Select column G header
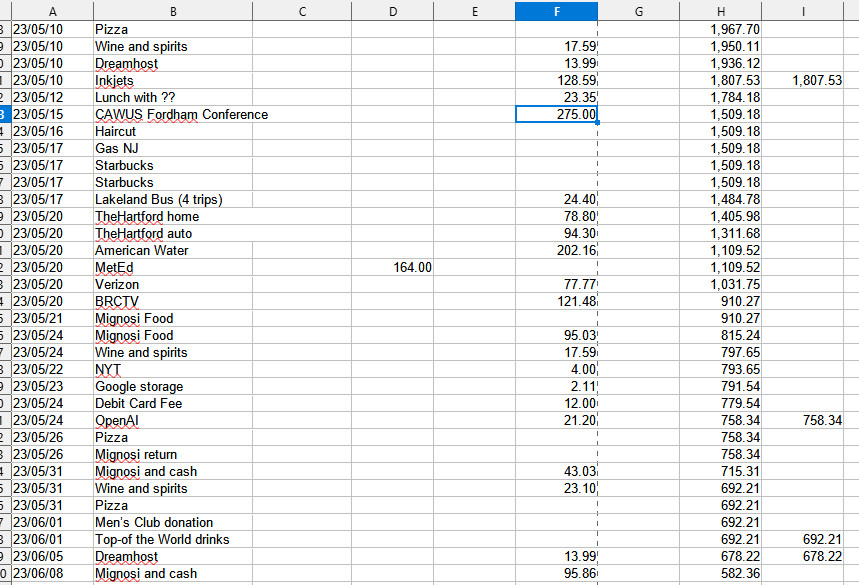This screenshot has width=859, height=585. (639, 12)
